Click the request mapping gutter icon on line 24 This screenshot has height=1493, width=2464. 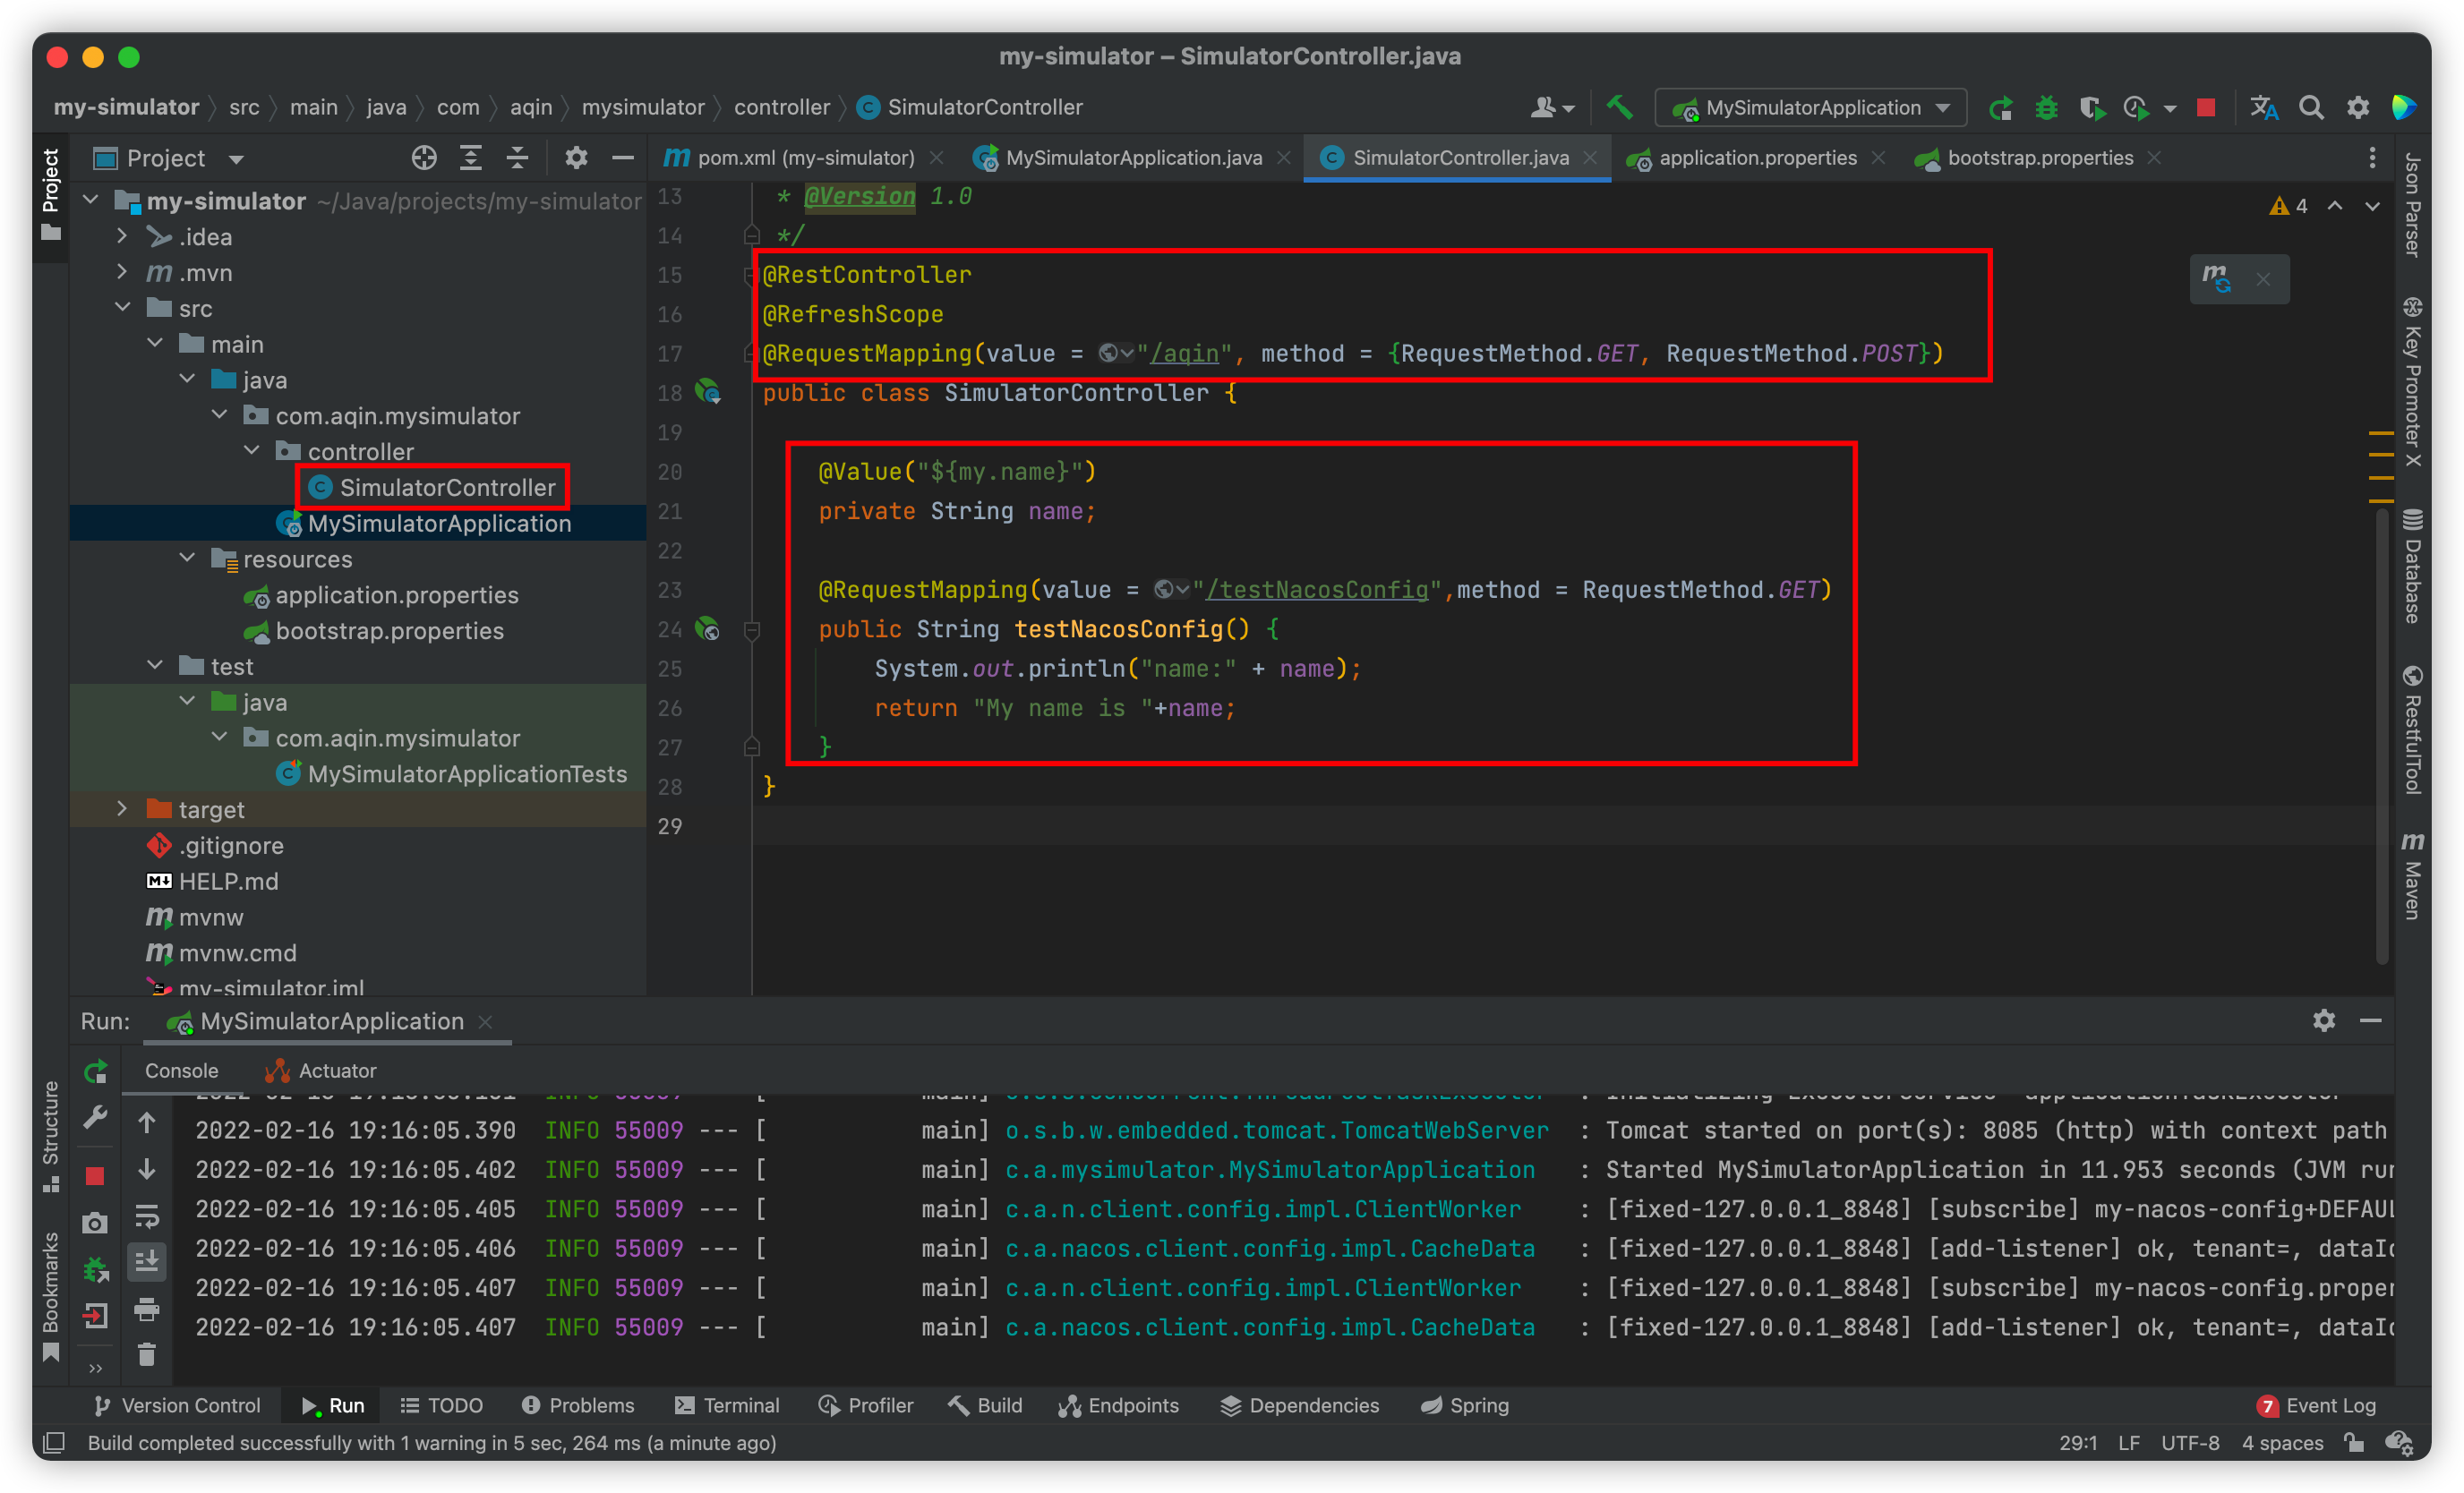pos(708,628)
